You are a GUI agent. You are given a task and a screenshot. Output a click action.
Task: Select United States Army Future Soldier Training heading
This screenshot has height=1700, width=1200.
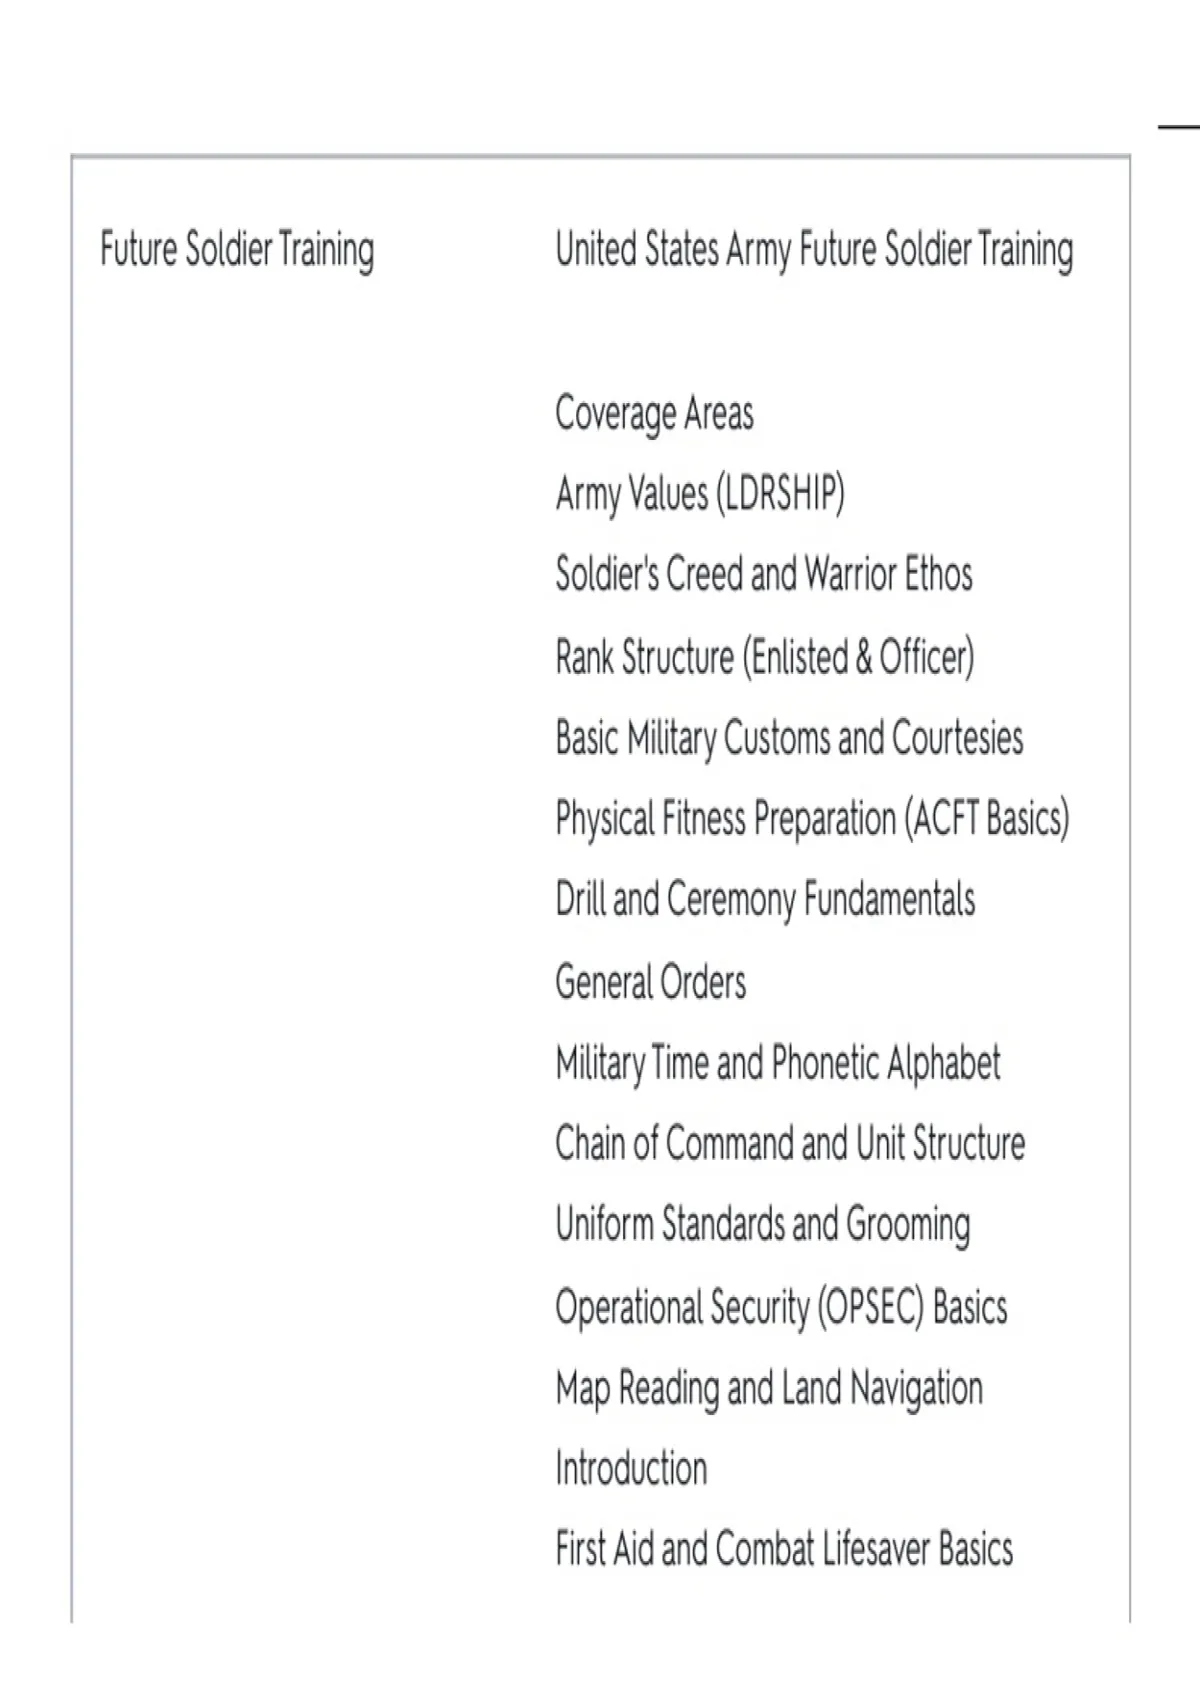click(x=814, y=250)
